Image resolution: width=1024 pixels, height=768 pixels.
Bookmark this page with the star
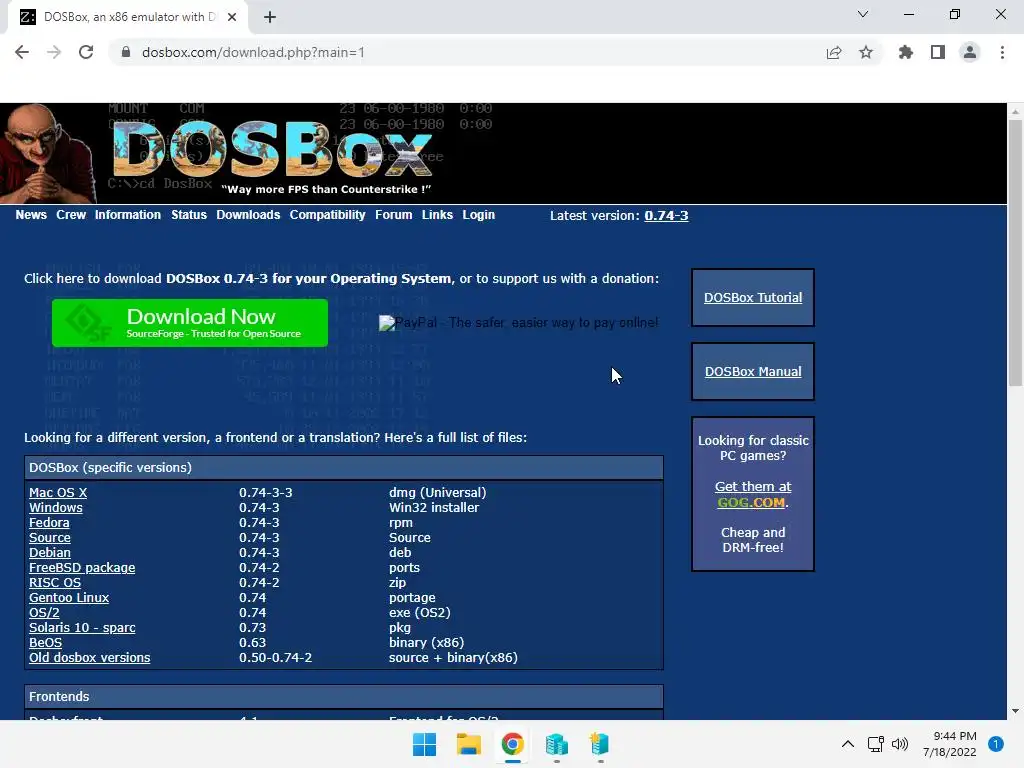866,52
